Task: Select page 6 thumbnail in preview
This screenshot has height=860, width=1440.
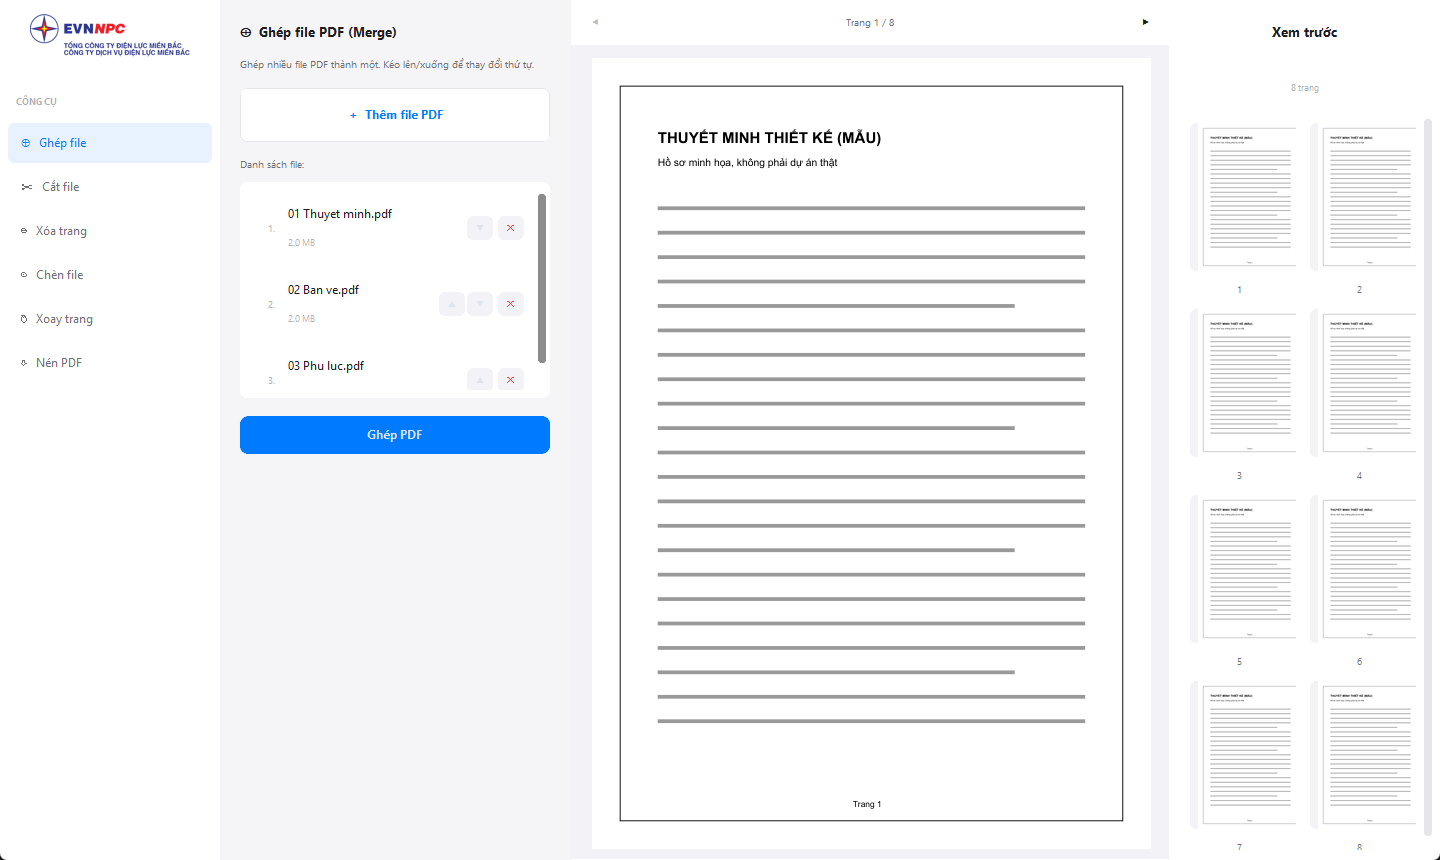Action: (1363, 569)
